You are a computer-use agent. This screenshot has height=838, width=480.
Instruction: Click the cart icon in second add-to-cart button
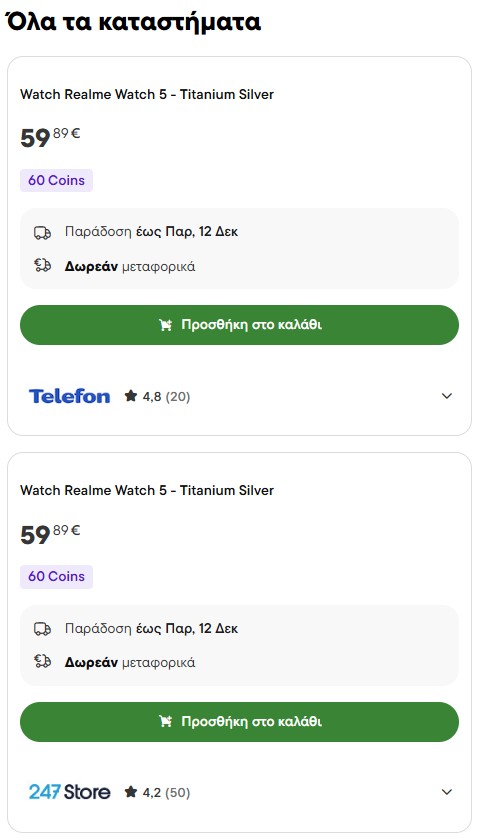click(166, 721)
